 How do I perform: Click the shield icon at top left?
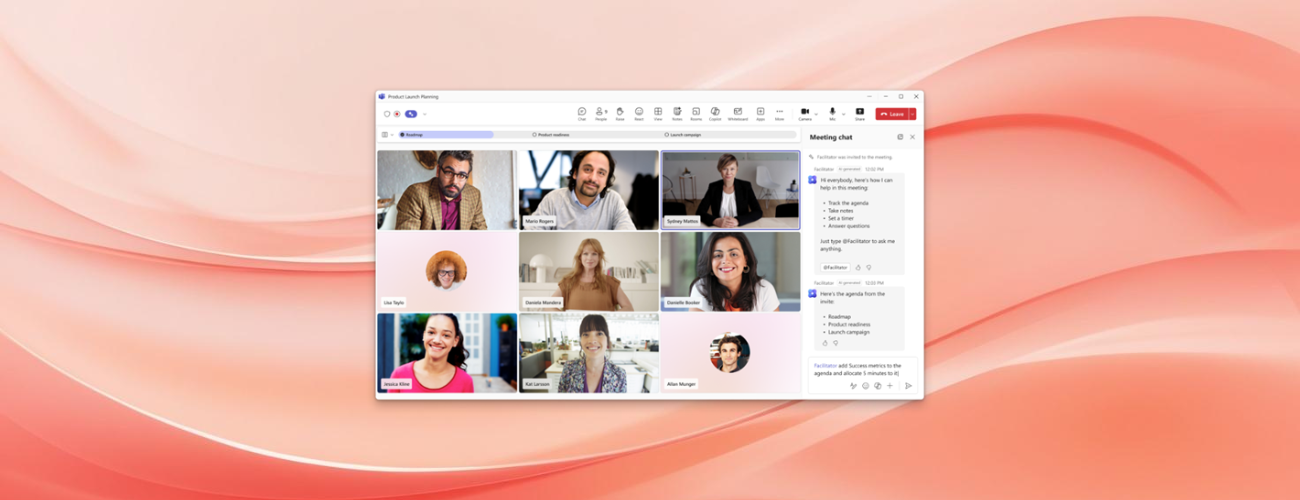[x=387, y=114]
